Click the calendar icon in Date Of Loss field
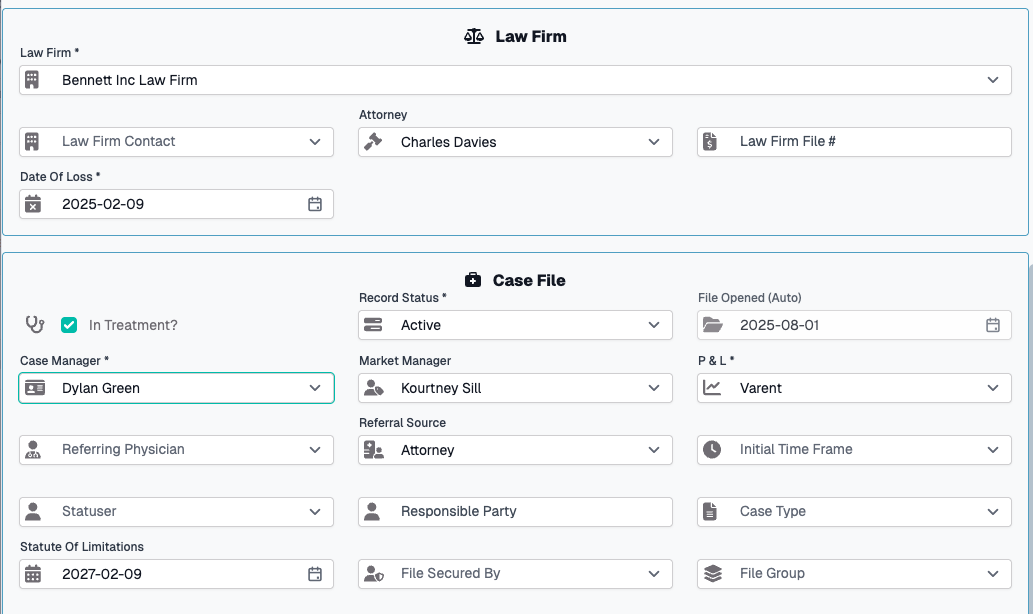The height and width of the screenshot is (614, 1033). (315, 203)
